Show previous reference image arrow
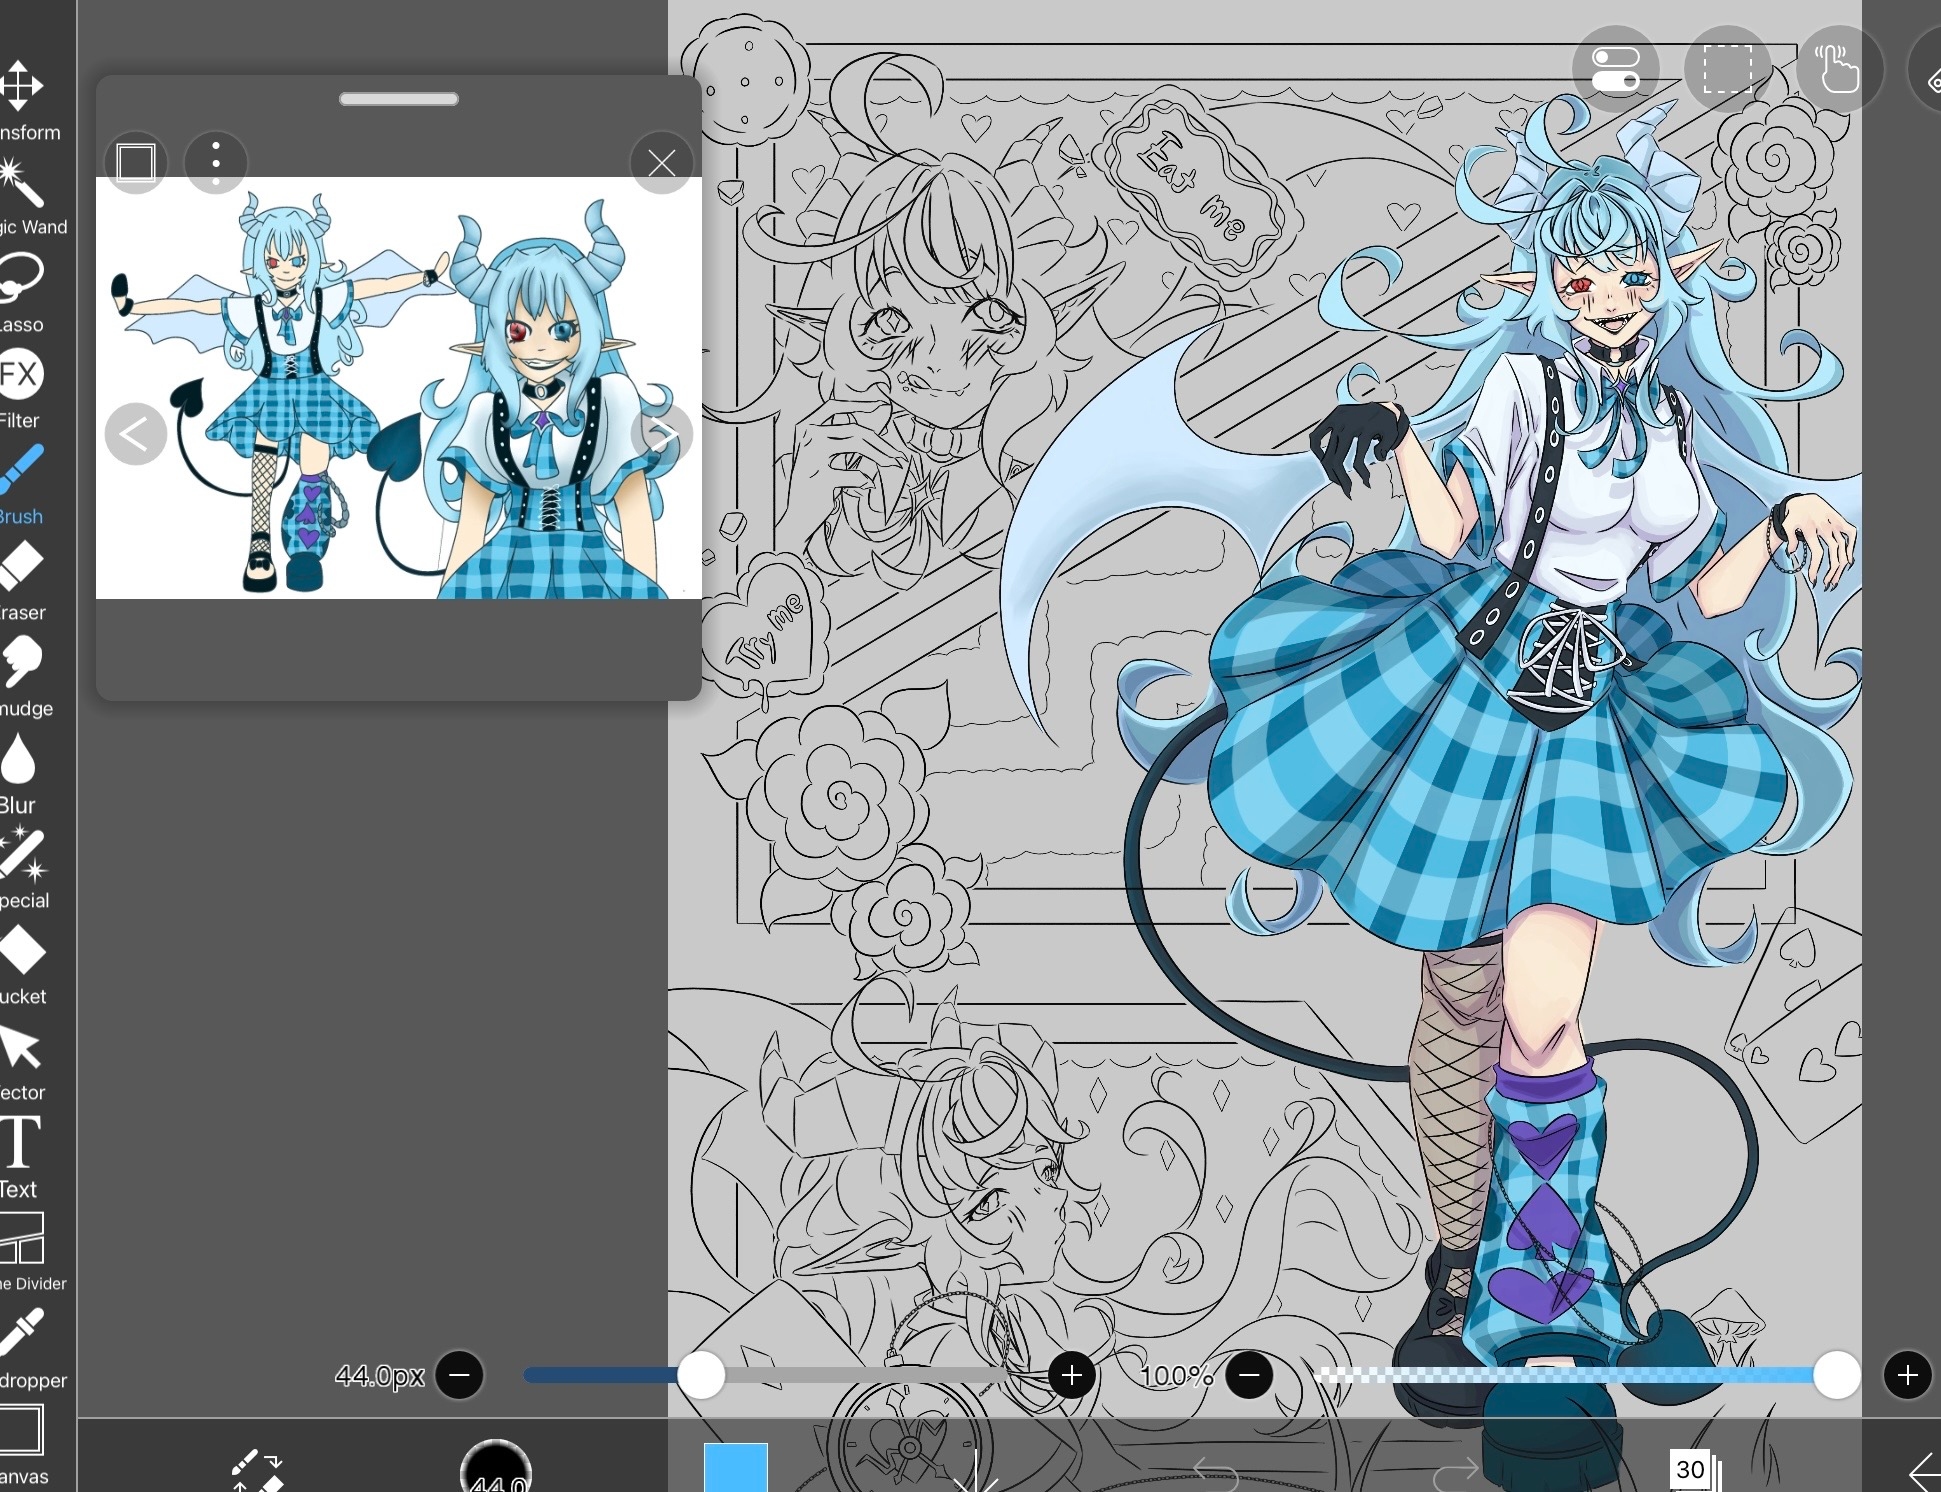1941x1492 pixels. pyautogui.click(x=135, y=434)
